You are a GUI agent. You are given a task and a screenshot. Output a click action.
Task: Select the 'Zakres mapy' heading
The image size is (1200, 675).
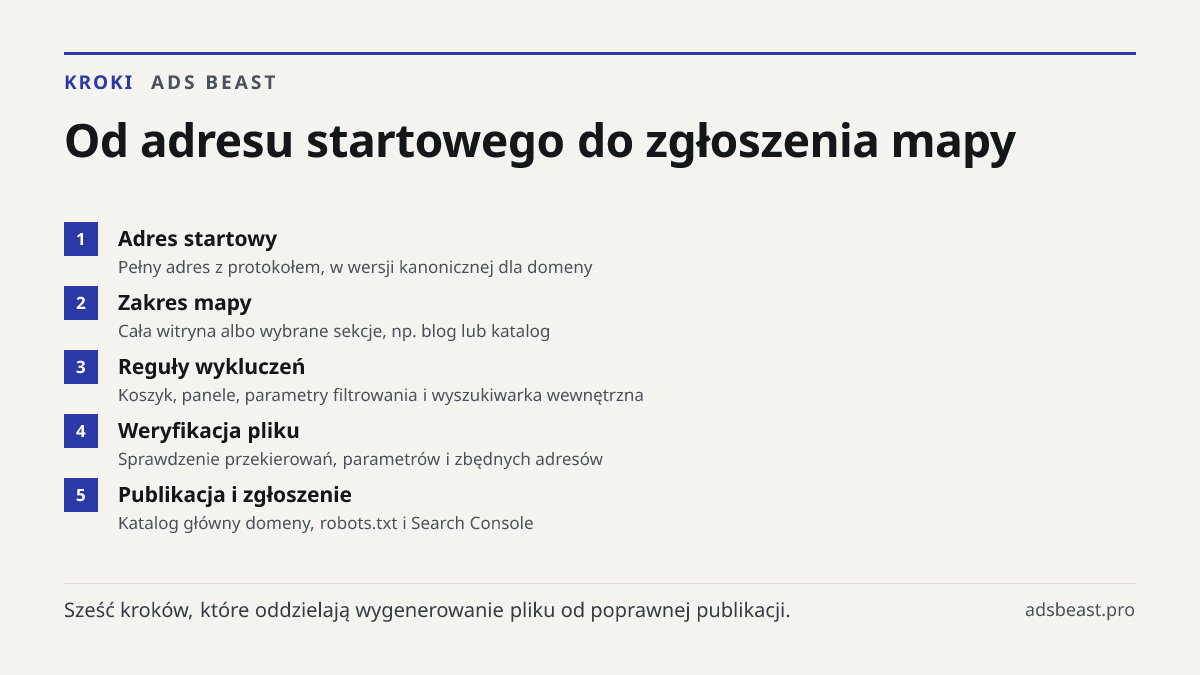pos(185,303)
